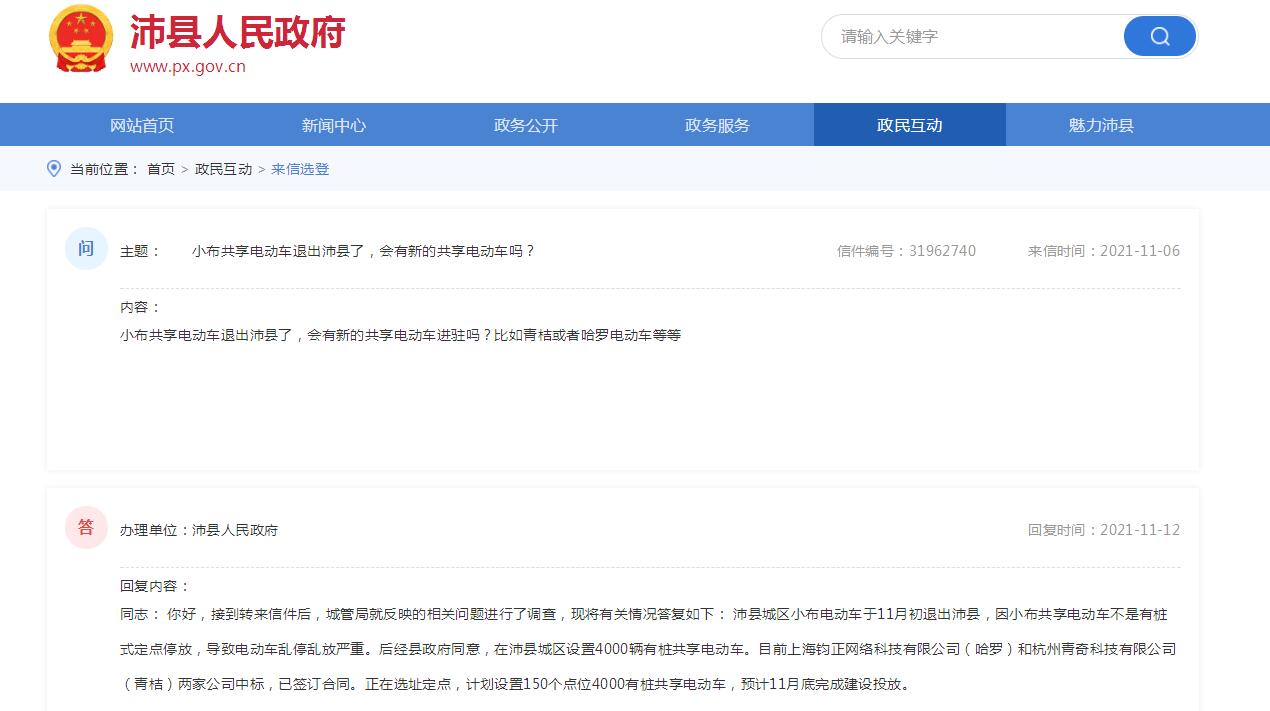
Task: Open the 网站首页 navigation tab
Action: click(142, 125)
